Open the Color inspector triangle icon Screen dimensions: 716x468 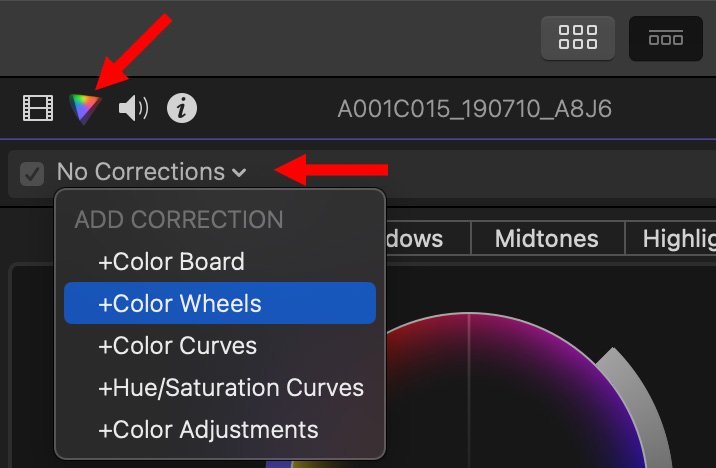click(x=85, y=108)
